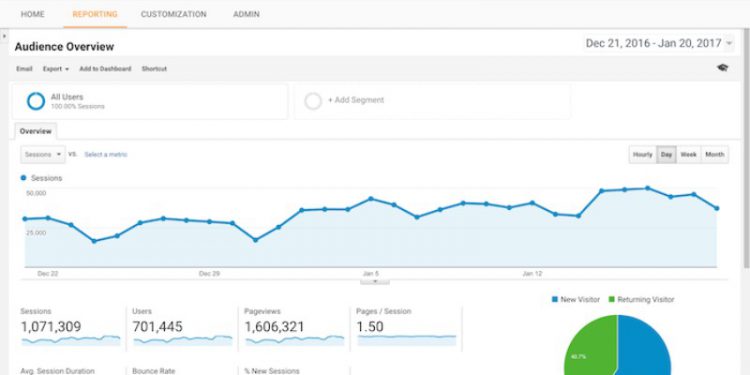
Task: Switch the graph to Day view
Action: coord(666,154)
